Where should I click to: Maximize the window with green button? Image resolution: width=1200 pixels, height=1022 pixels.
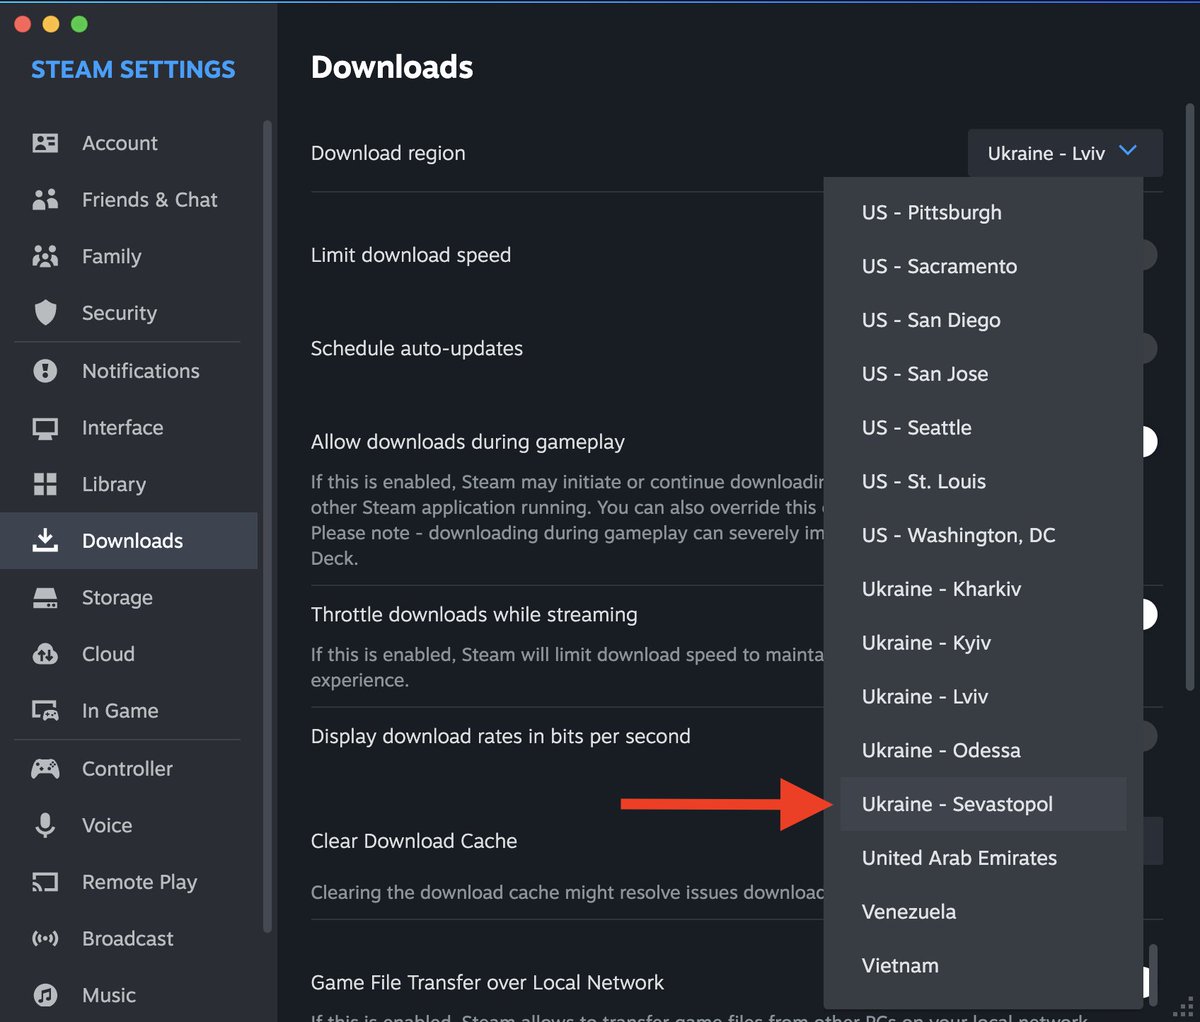click(x=79, y=24)
